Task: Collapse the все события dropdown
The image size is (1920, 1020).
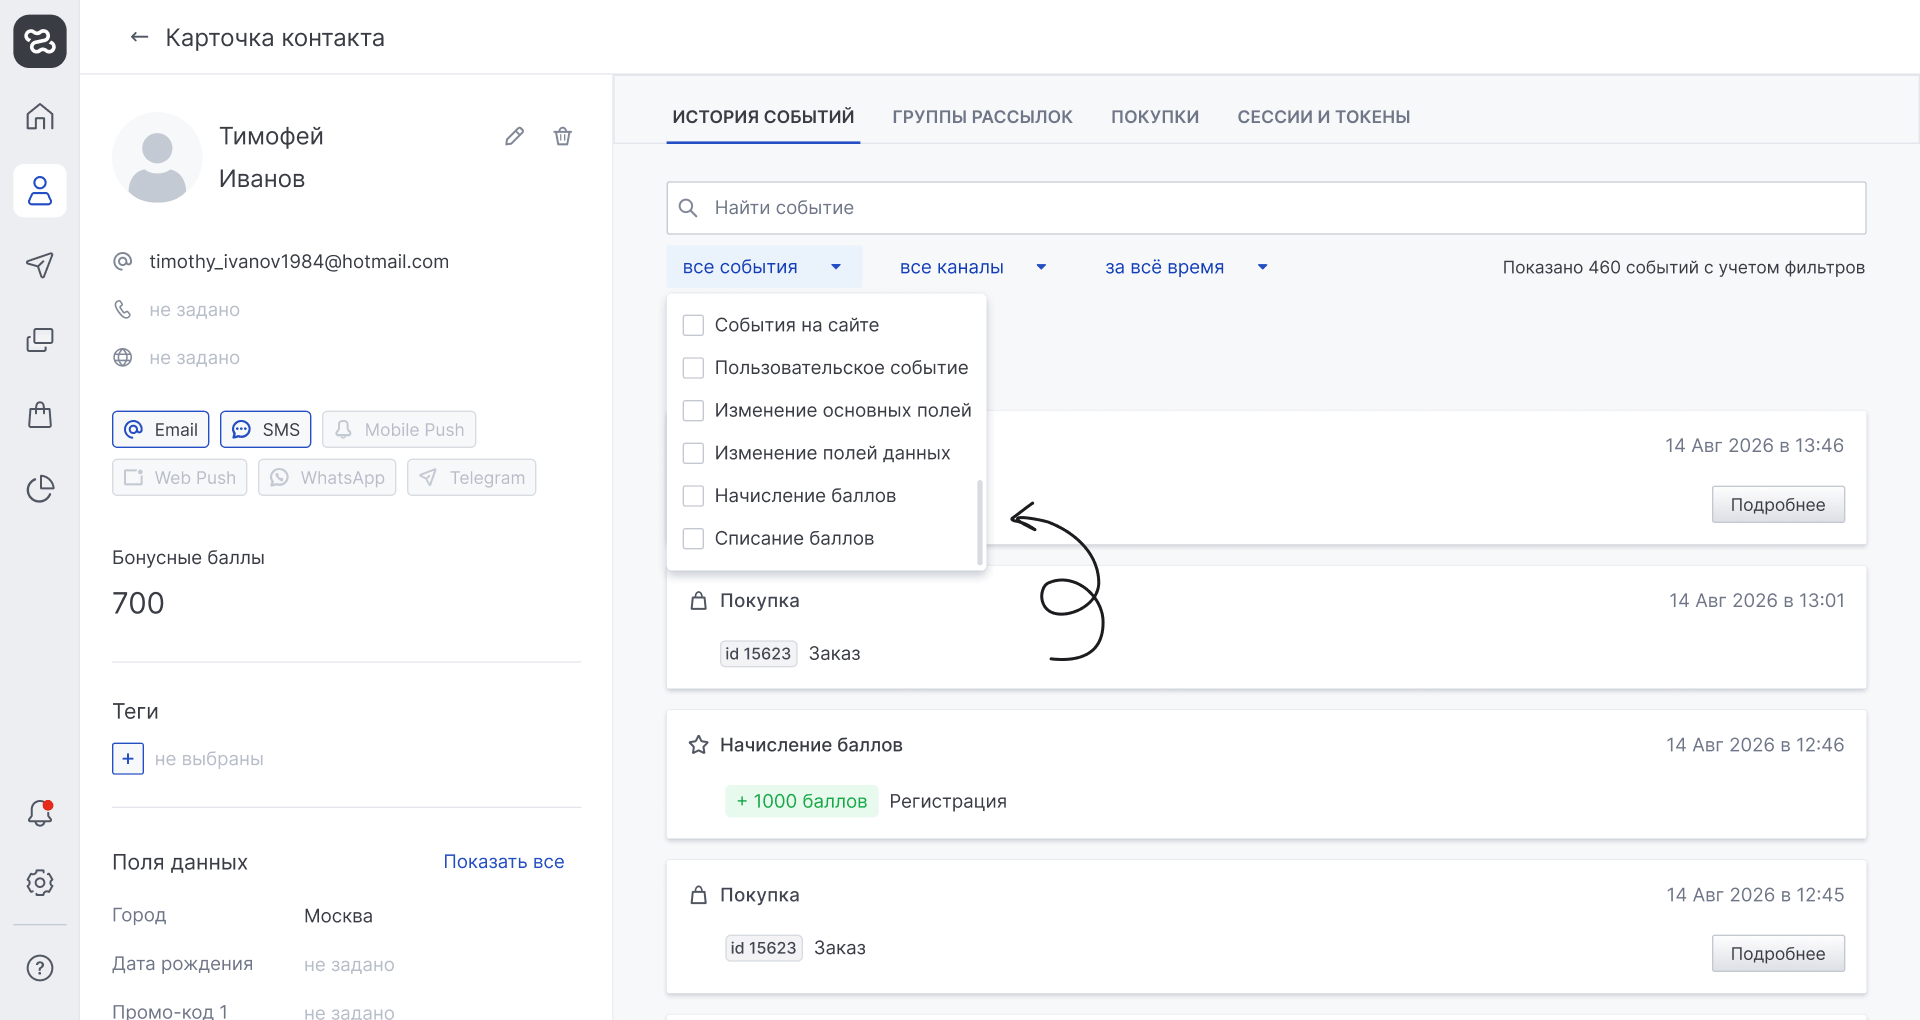Action: point(764,267)
